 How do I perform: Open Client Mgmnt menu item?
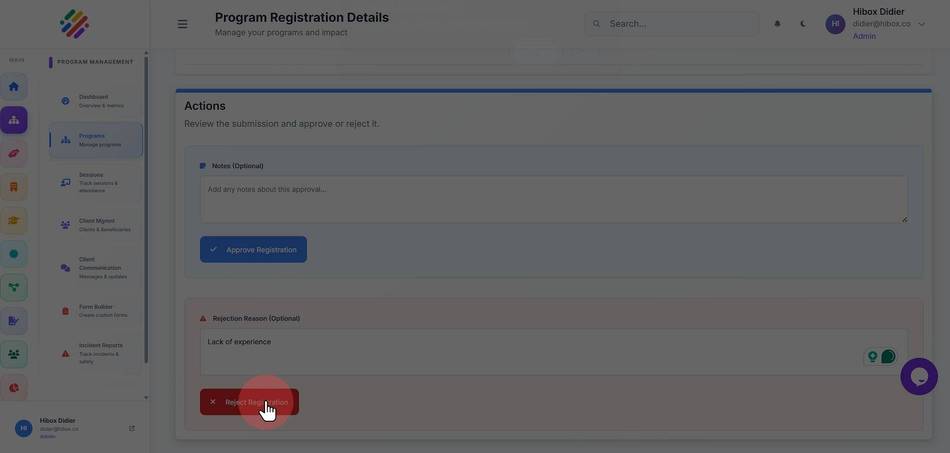[x=96, y=225]
